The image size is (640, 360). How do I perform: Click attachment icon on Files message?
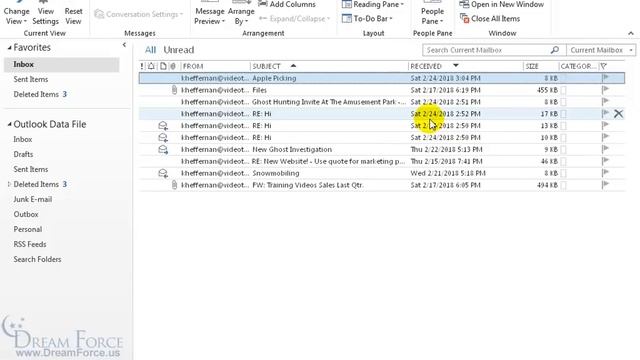174,90
